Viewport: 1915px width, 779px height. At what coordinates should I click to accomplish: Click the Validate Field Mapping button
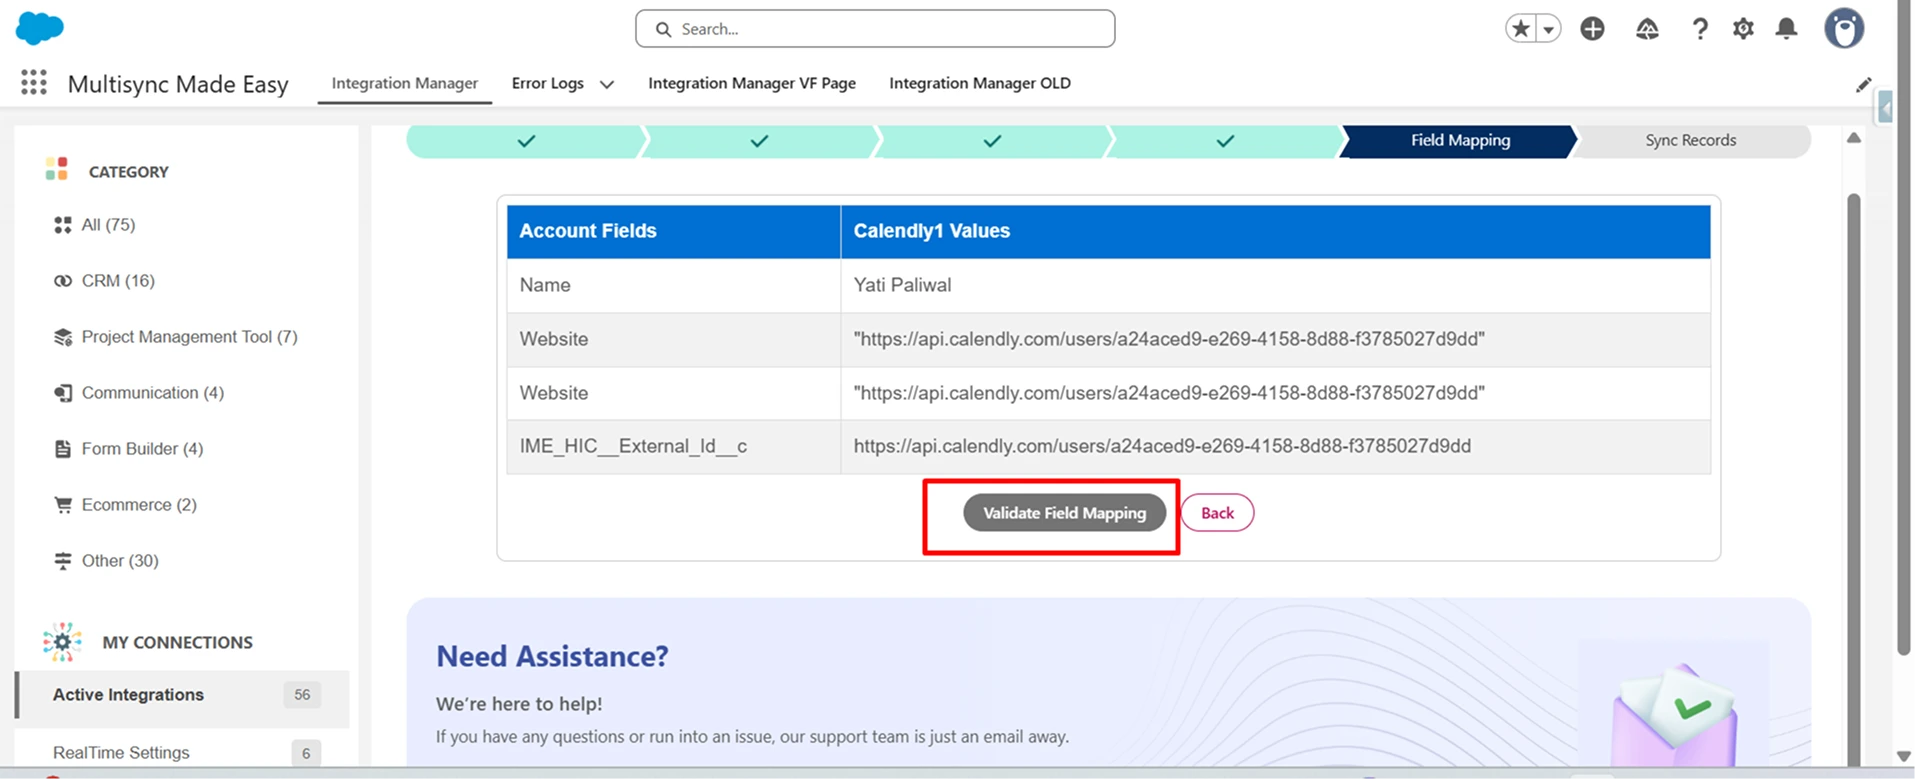click(1064, 513)
